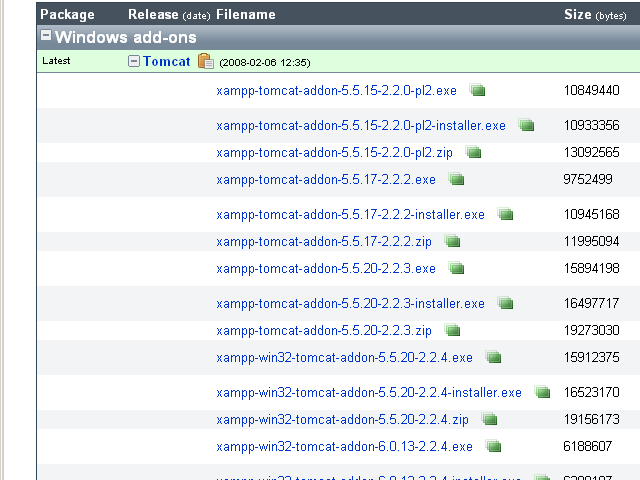This screenshot has width=640, height=480.
Task: Download xampp-tomcat-addon-5.5.15-2.2.0-pl2.zip
Action: 334,153
